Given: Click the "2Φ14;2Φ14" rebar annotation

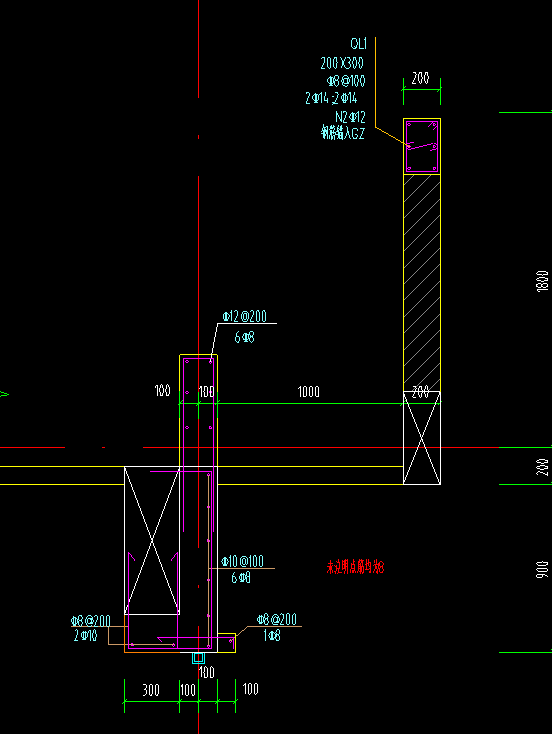Looking at the screenshot, I should tap(331, 98).
